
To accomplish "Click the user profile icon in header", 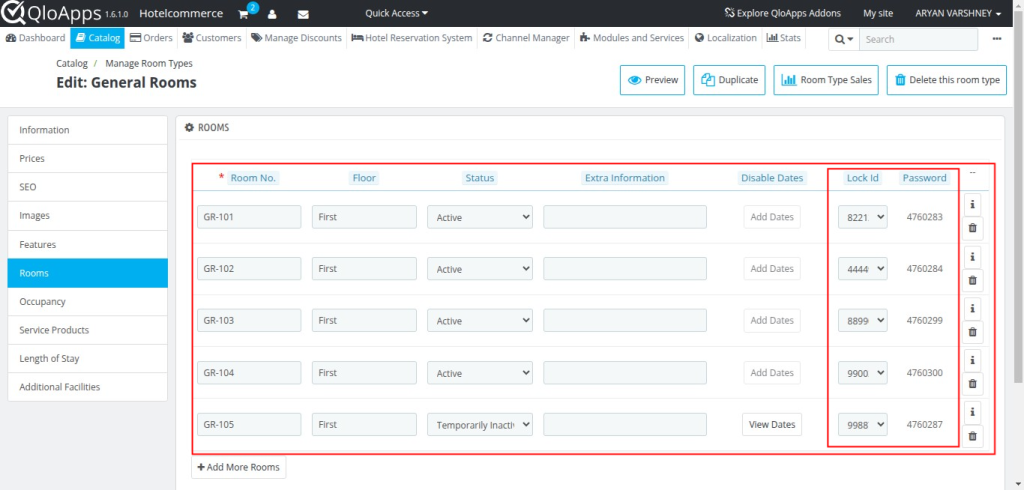I will [272, 14].
